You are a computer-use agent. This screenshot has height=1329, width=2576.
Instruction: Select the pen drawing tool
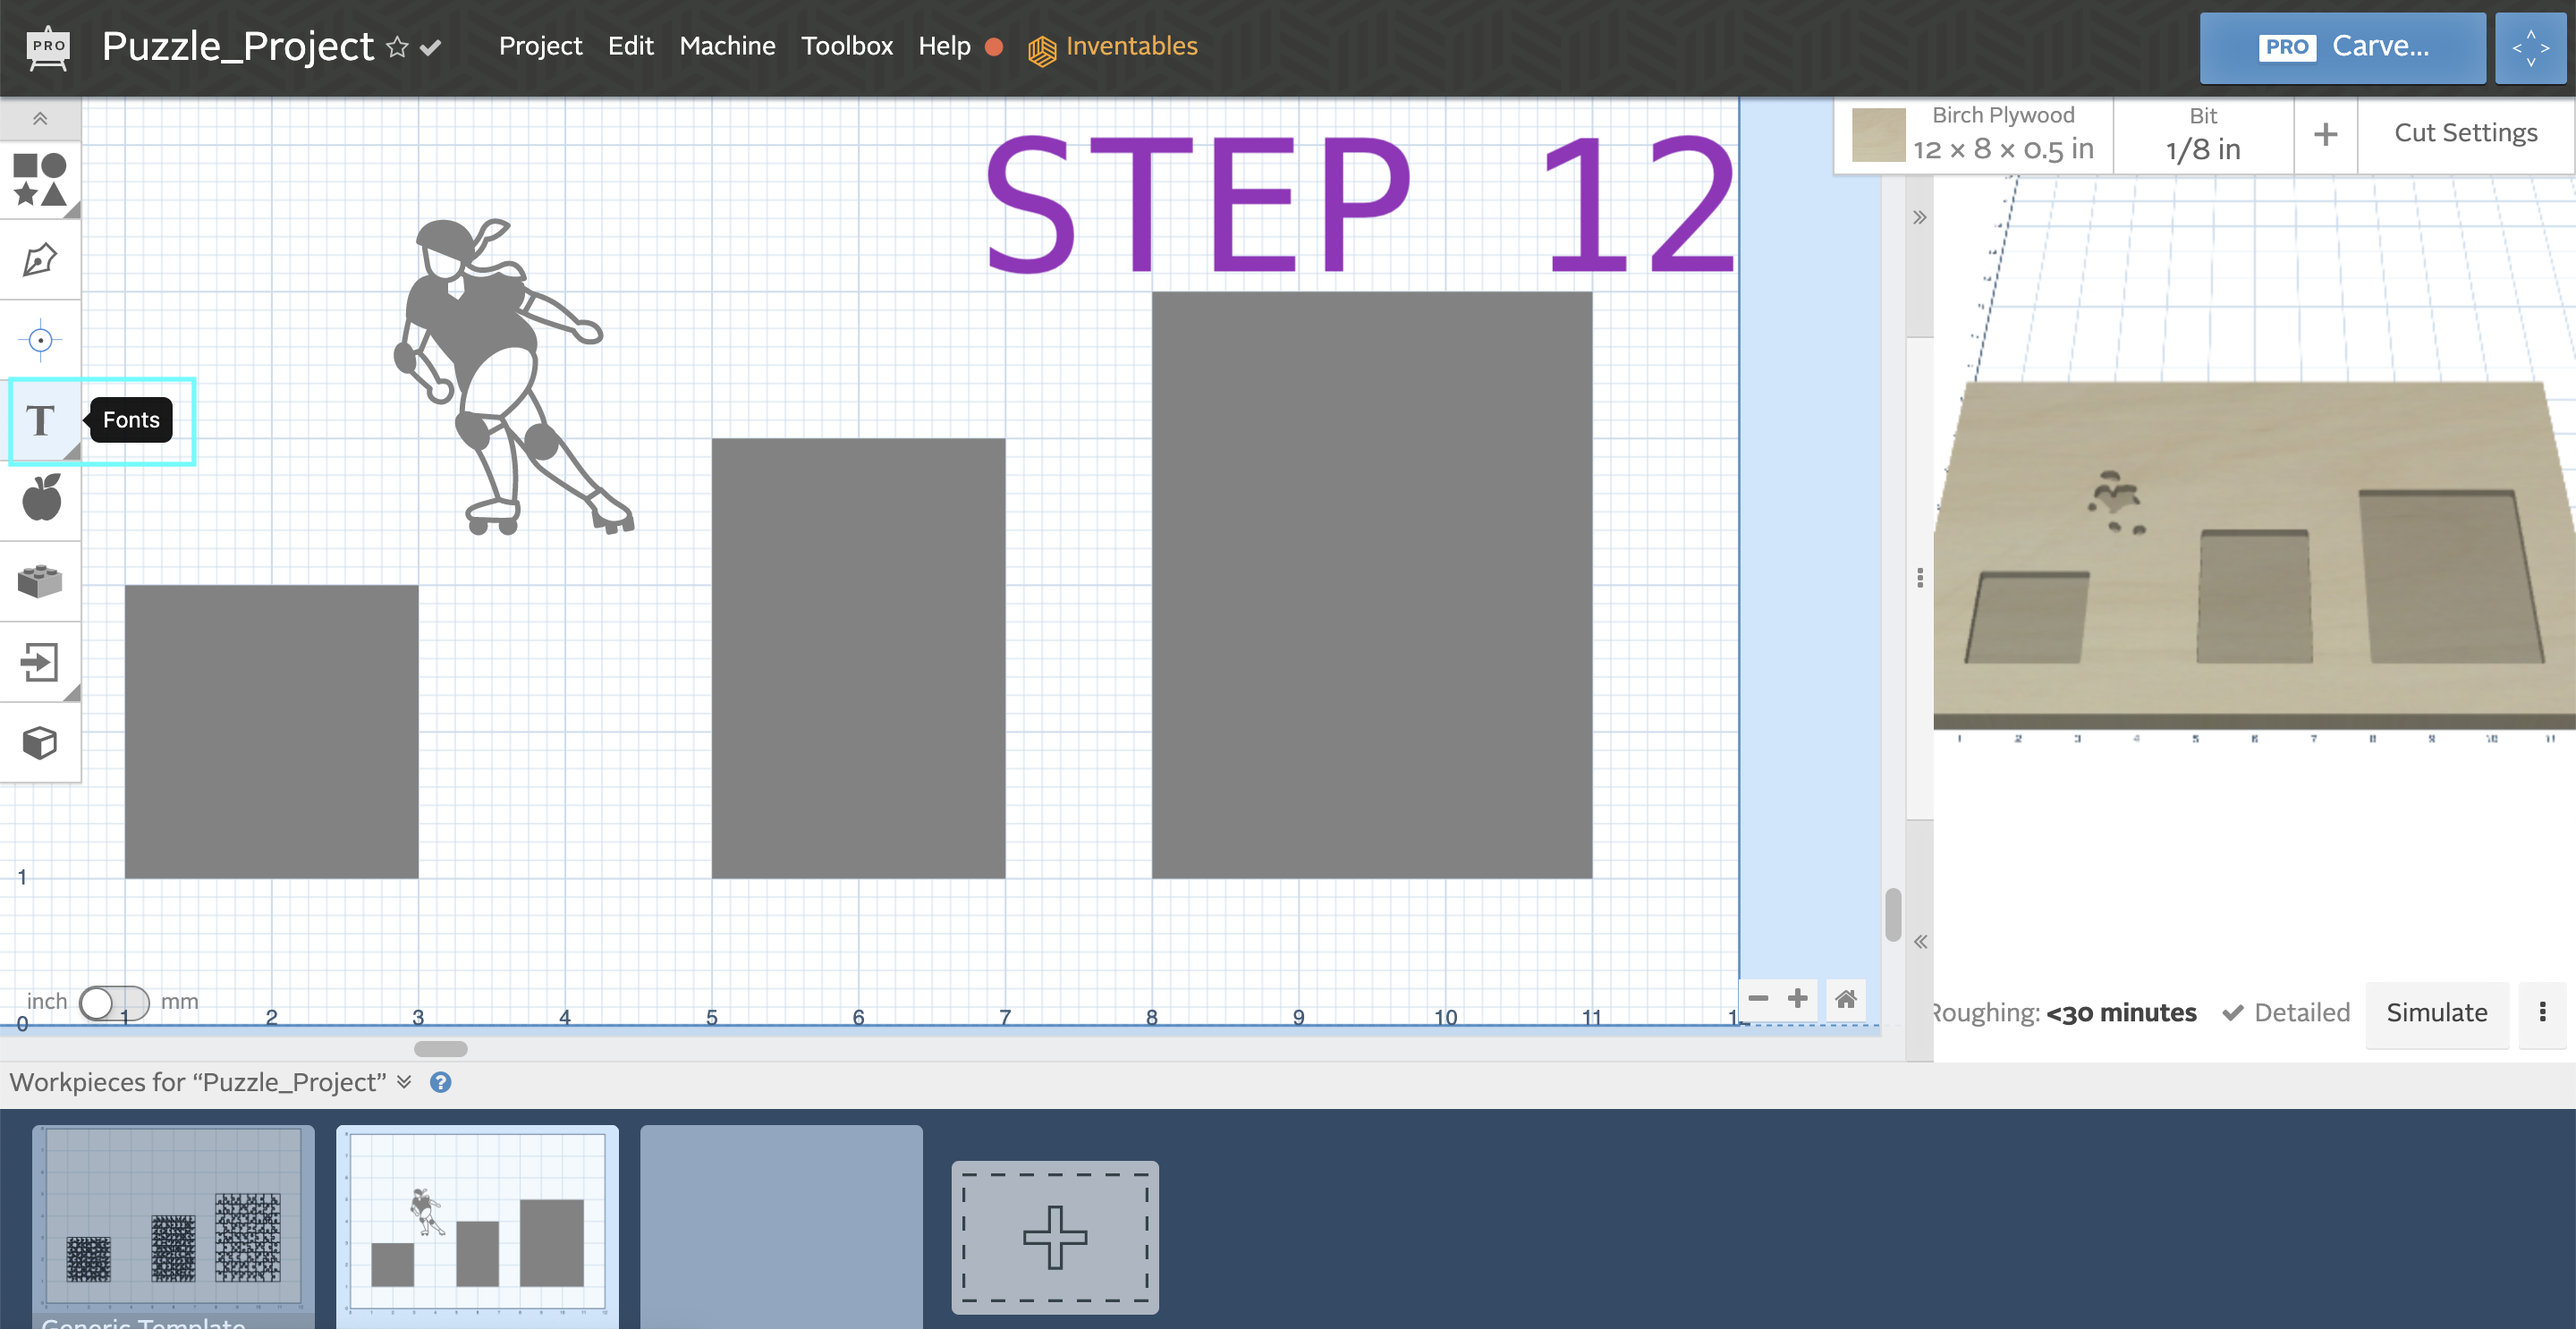pyautogui.click(x=40, y=259)
